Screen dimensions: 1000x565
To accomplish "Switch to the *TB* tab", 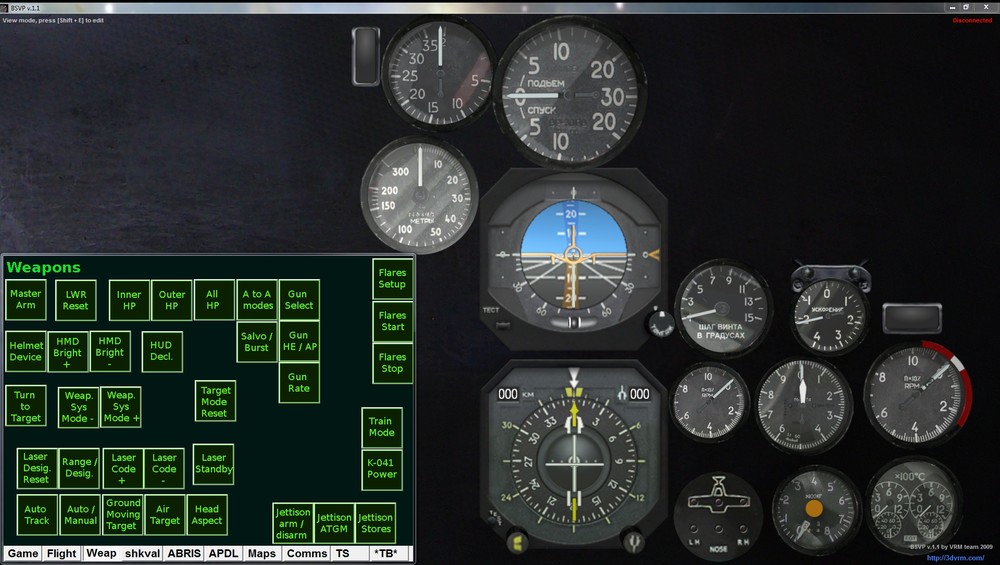I will point(386,554).
